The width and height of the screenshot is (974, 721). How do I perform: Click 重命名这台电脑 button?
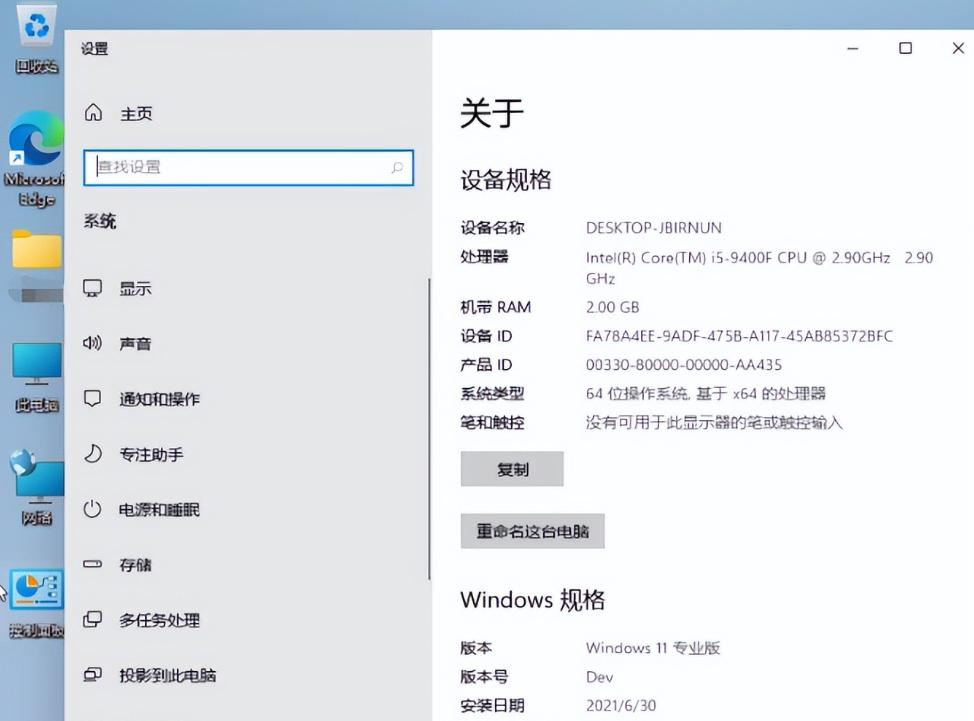532,531
